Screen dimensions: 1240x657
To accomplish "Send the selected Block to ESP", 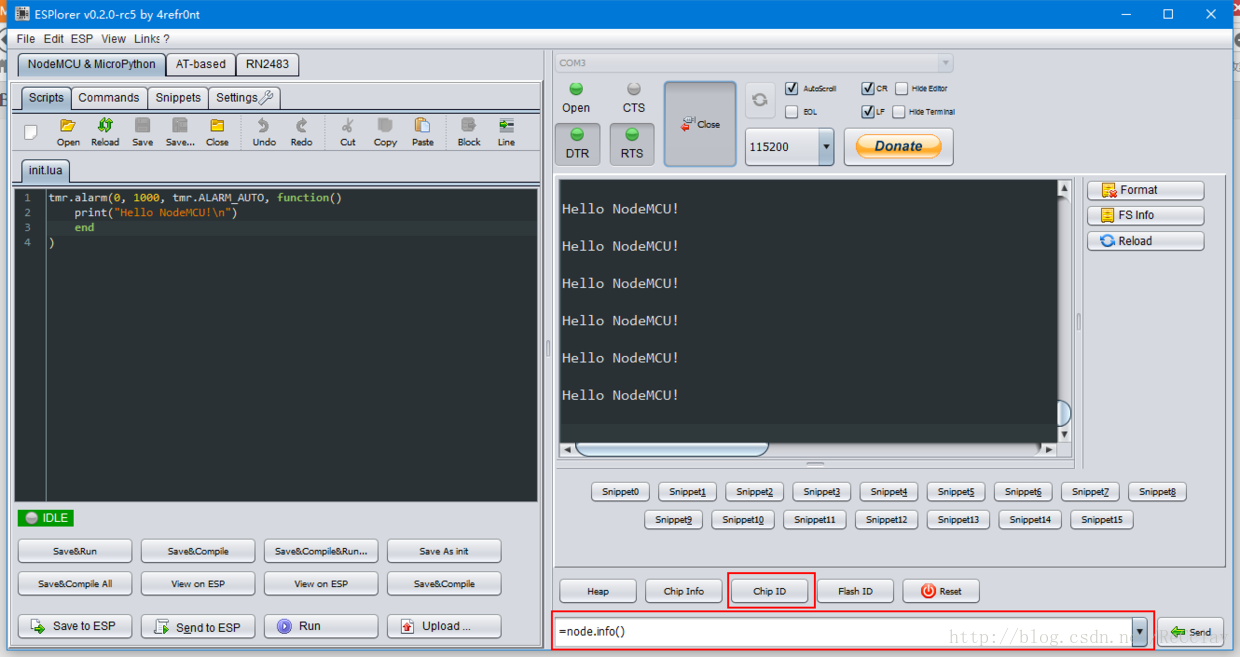I will coord(469,131).
